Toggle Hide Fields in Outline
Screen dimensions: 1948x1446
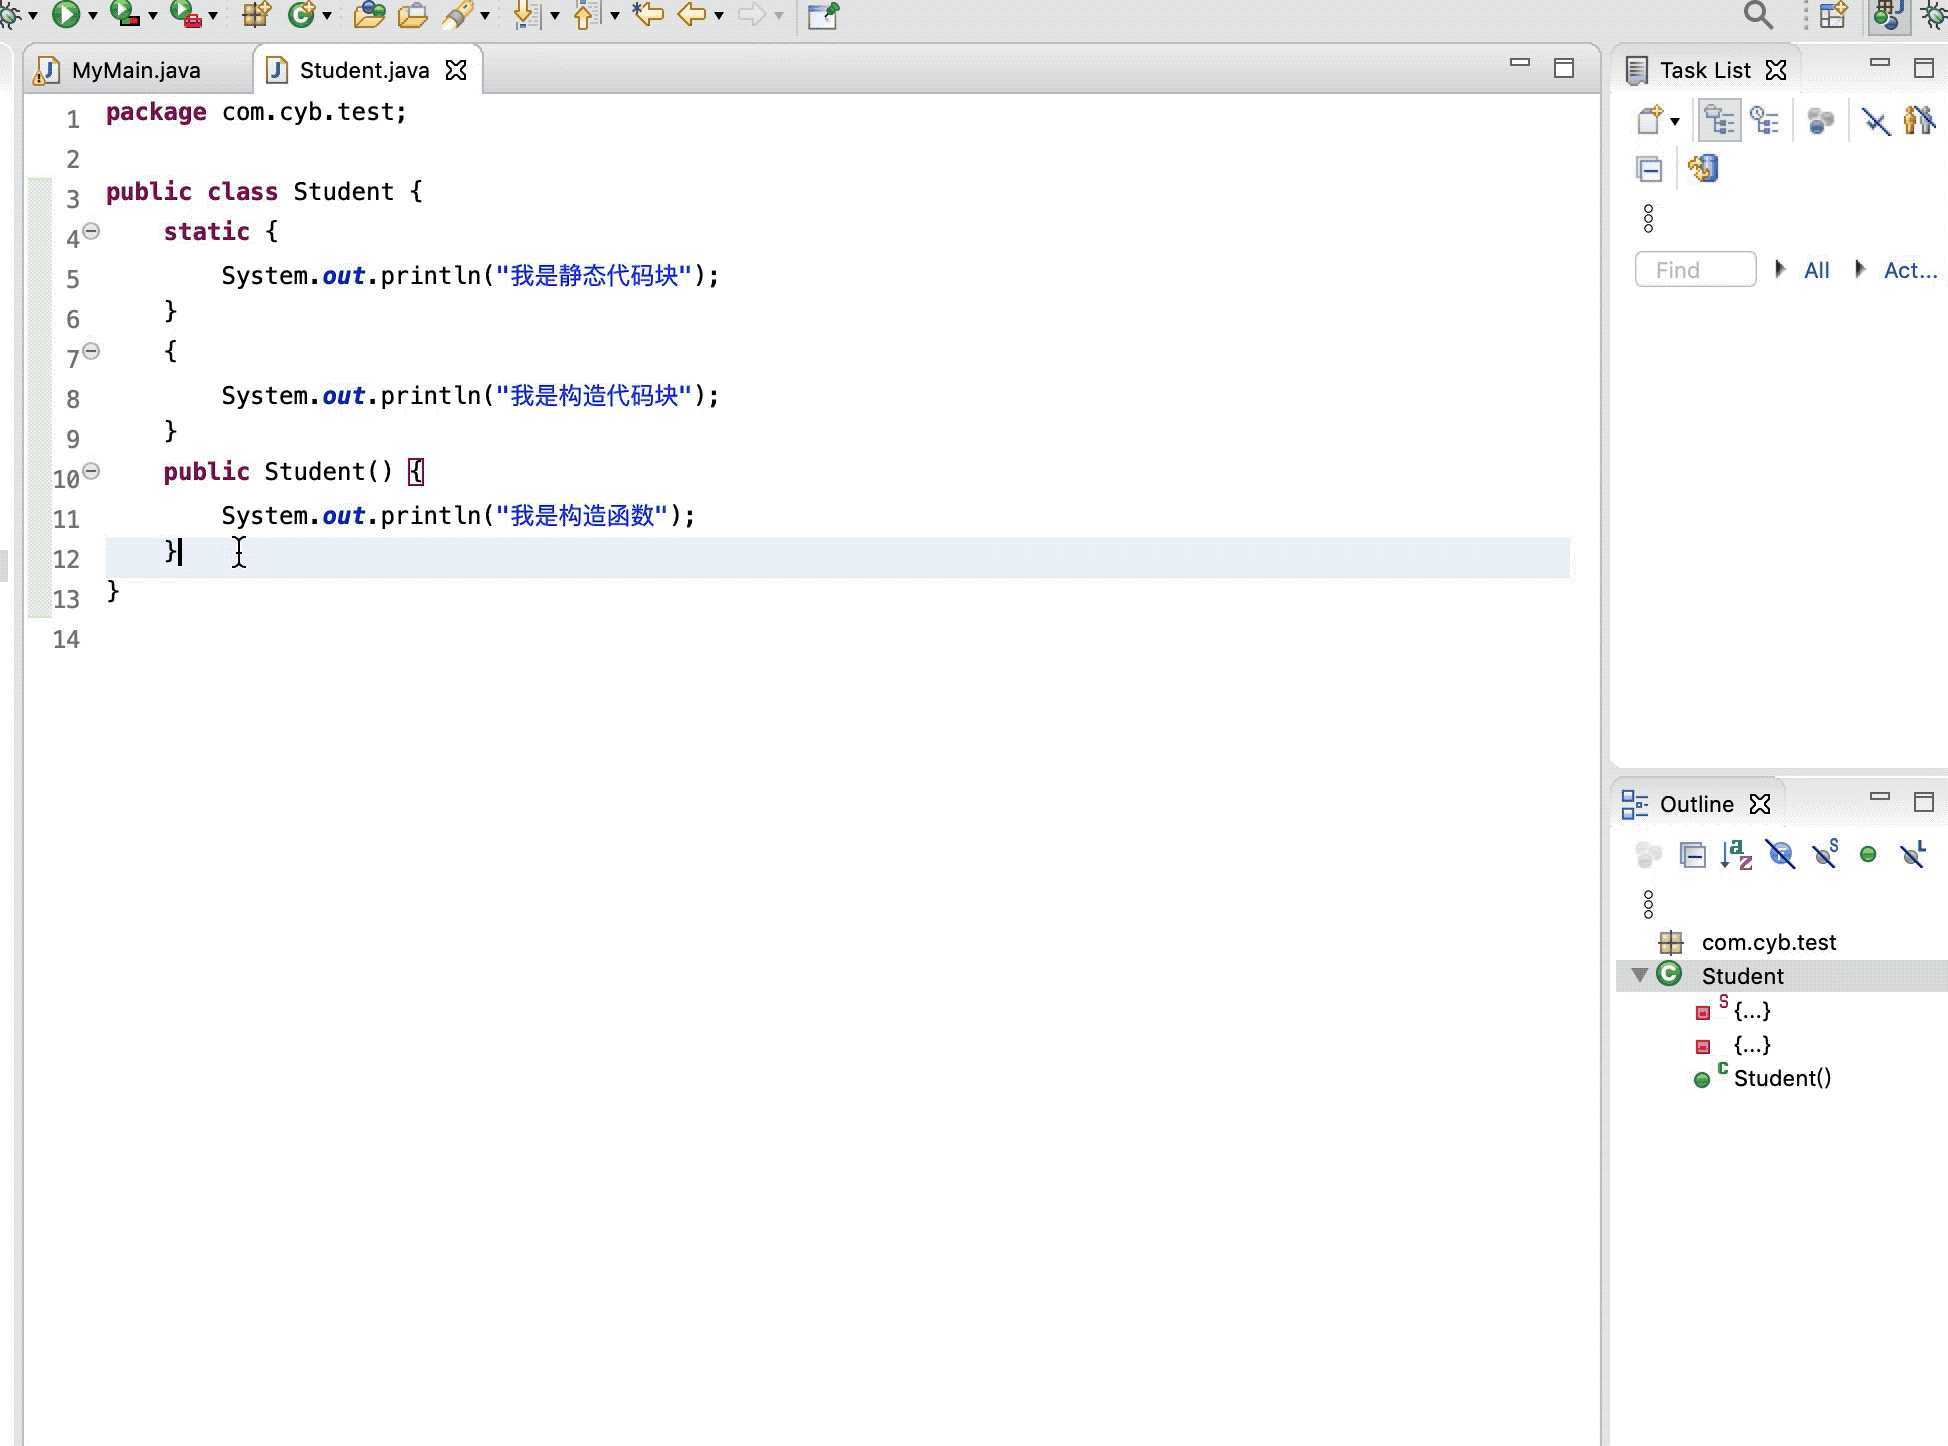tap(1780, 855)
